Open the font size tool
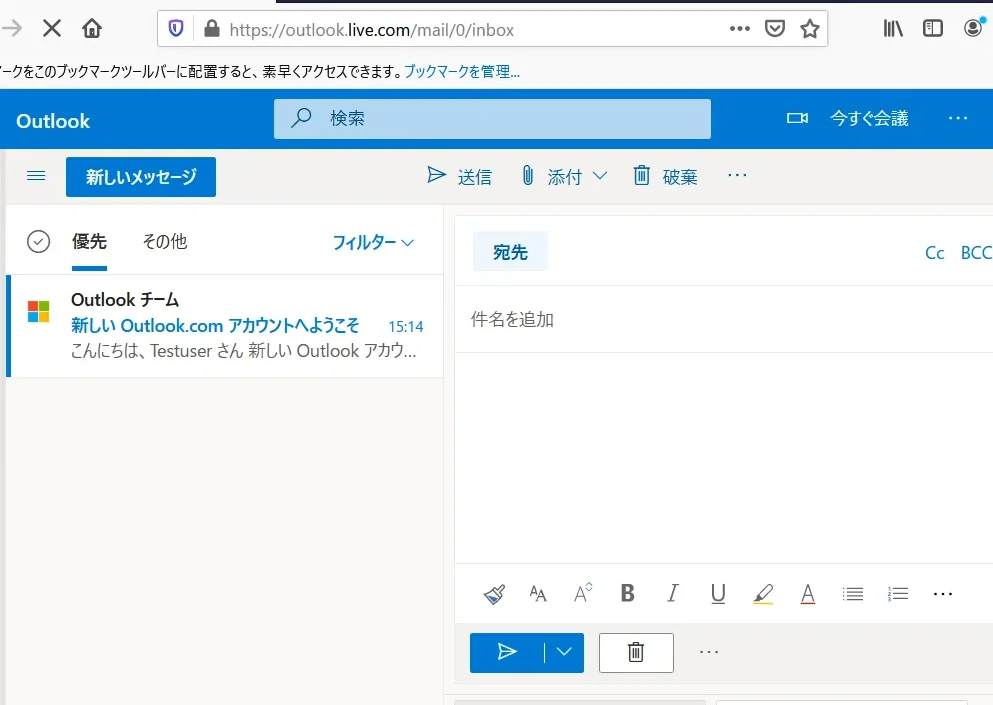Screen dimensions: 993x705 pos(583,594)
